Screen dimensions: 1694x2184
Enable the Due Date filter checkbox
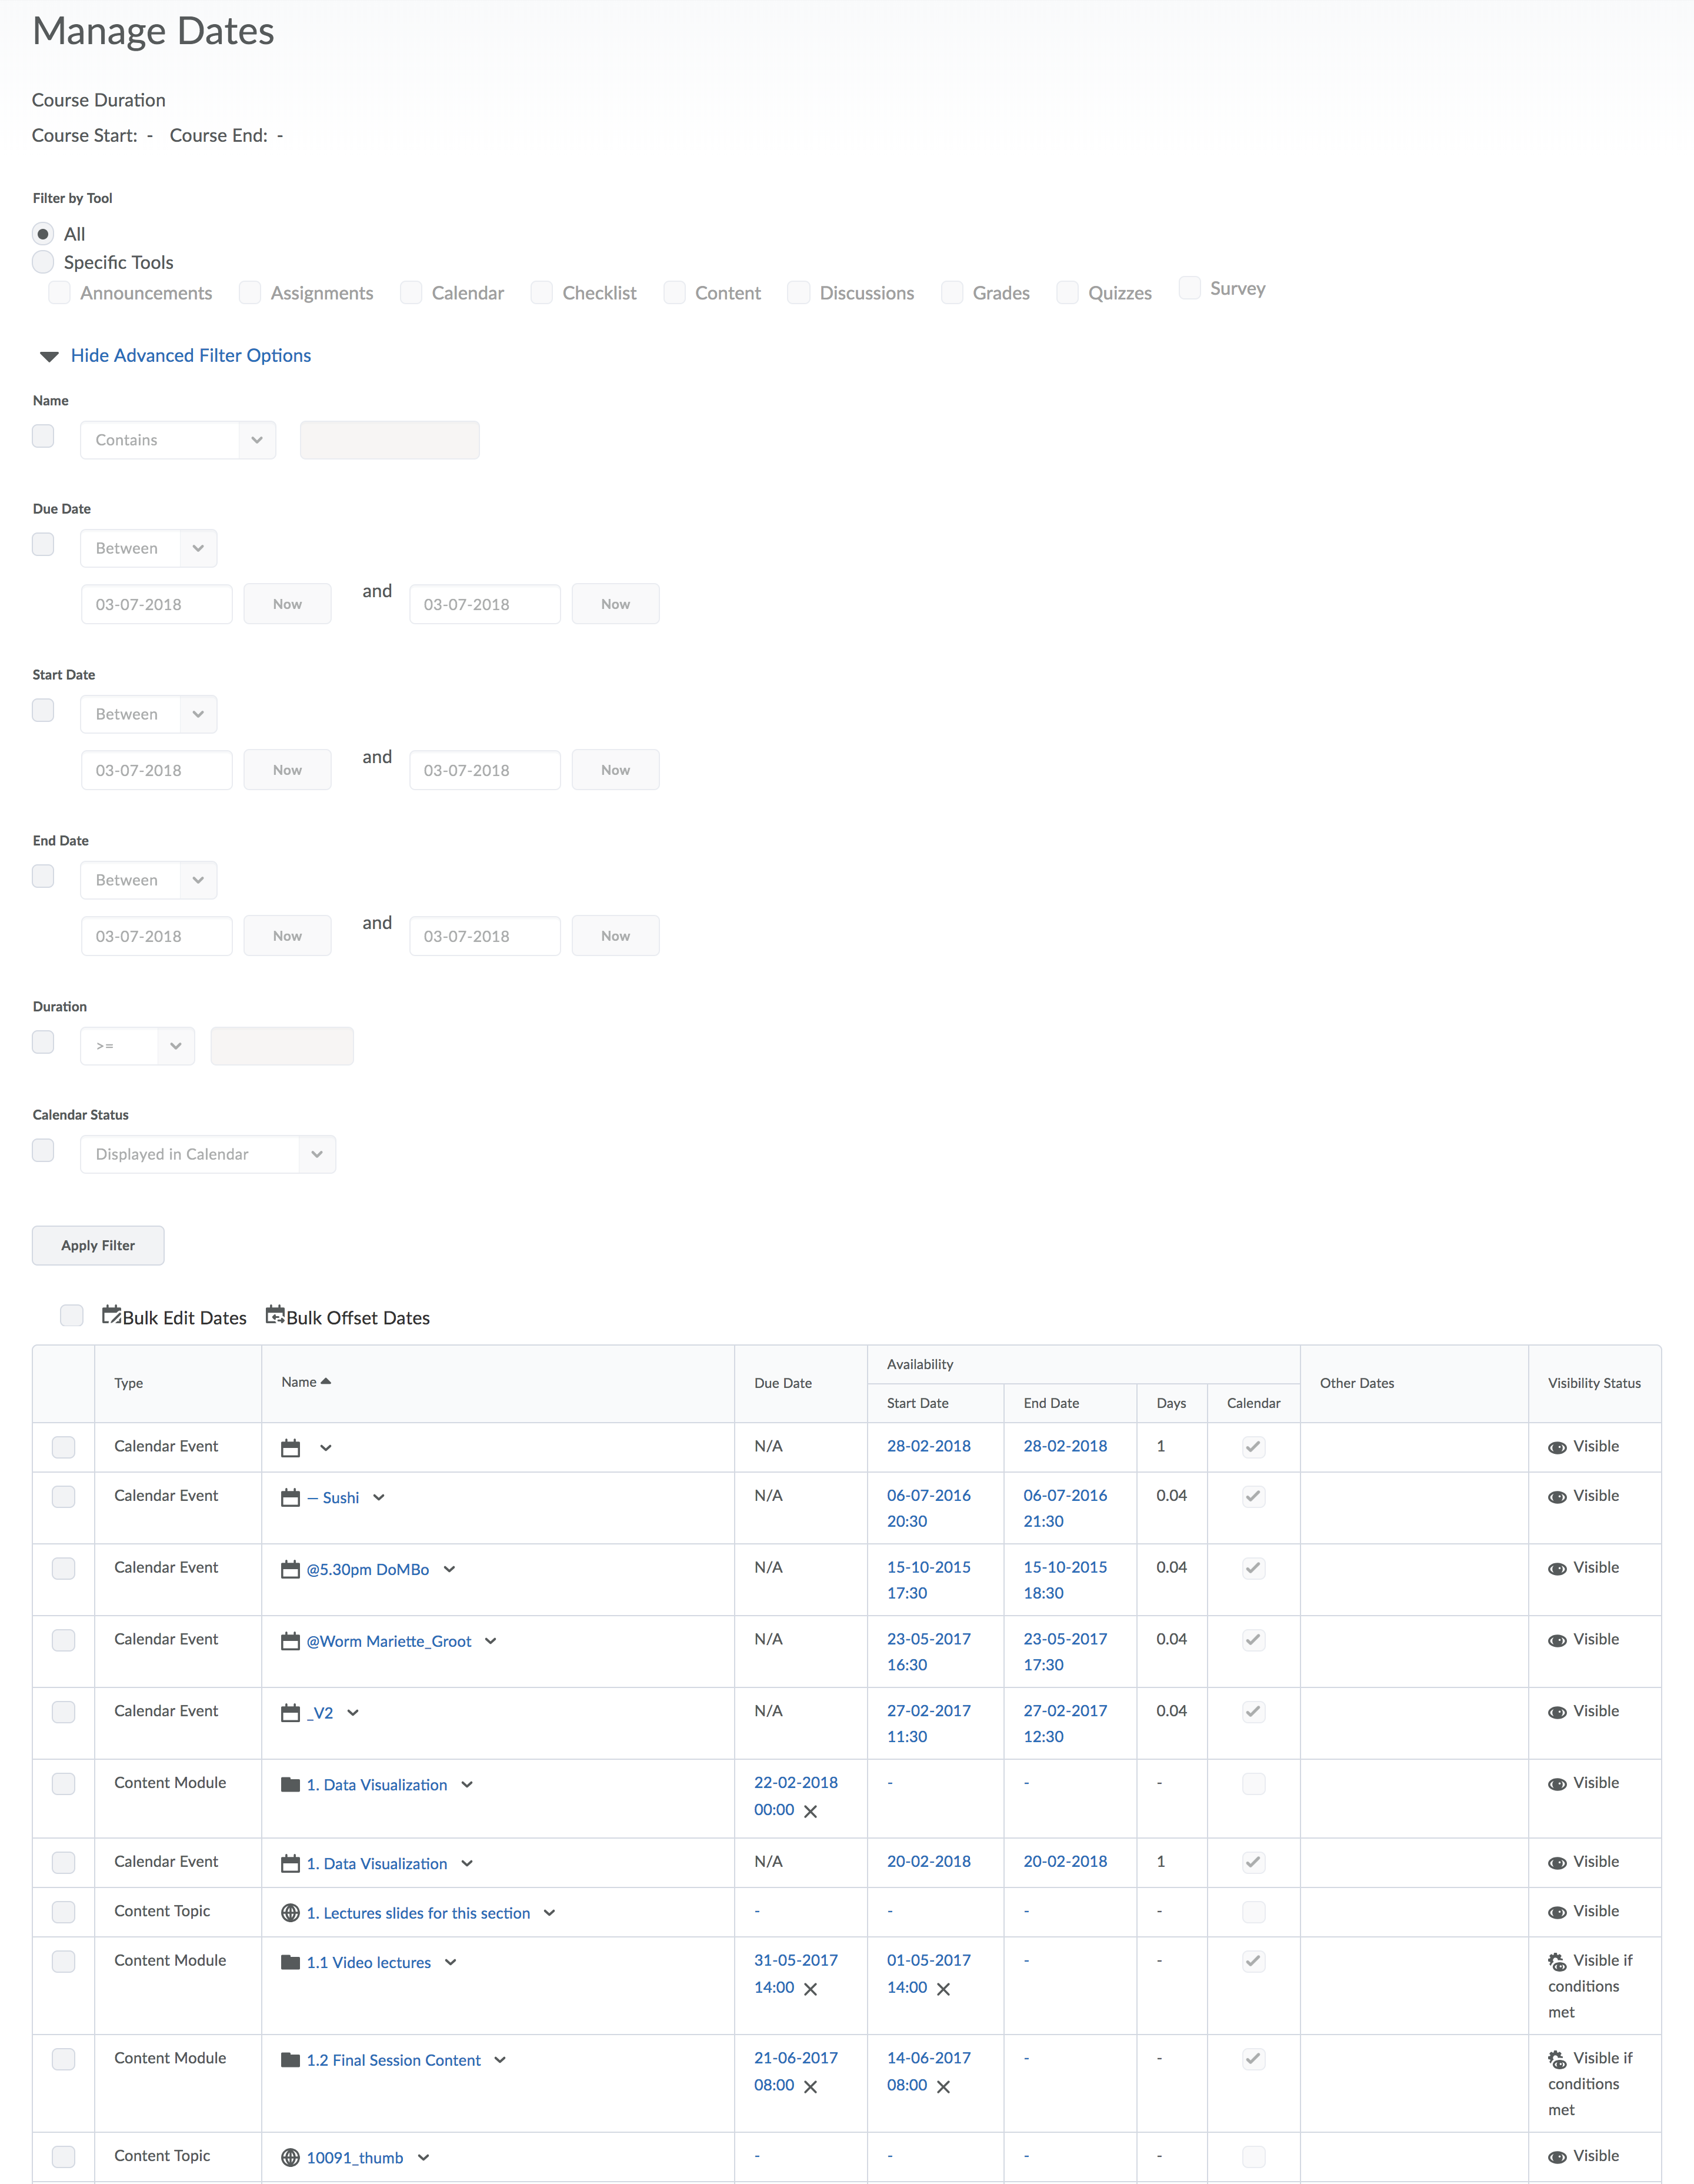pos(43,544)
